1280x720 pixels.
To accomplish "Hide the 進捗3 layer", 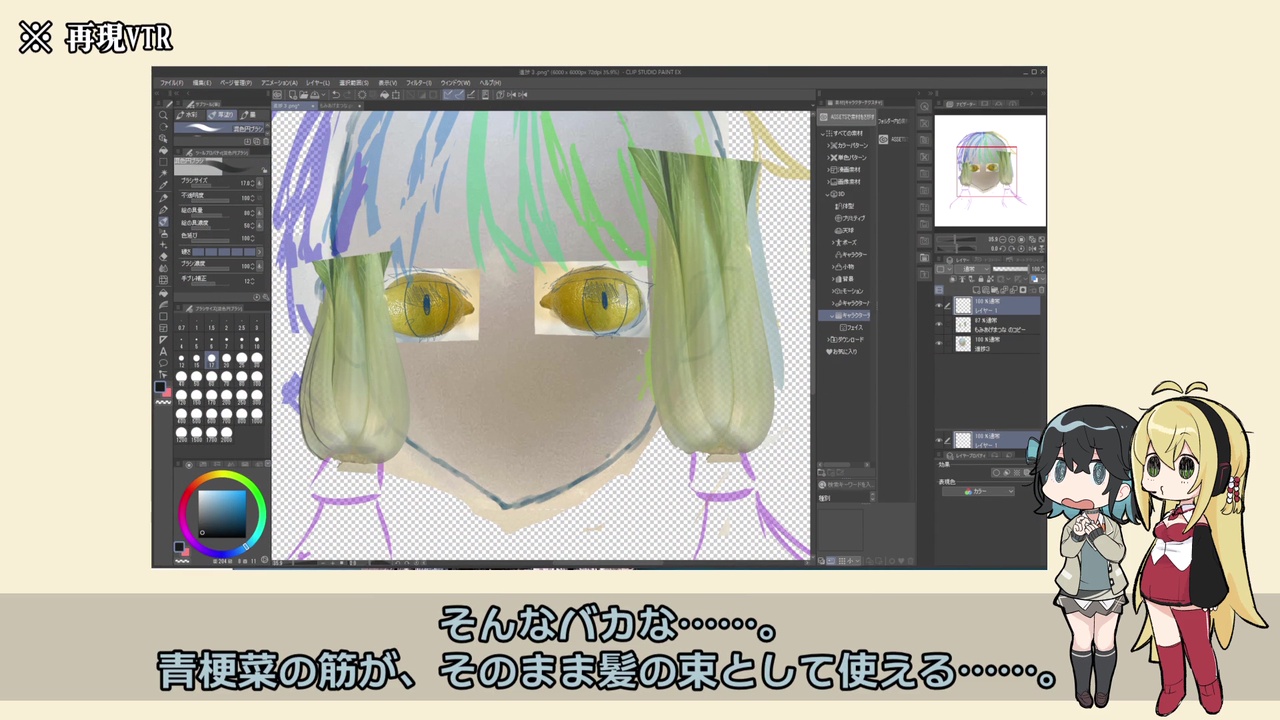I will [x=939, y=344].
